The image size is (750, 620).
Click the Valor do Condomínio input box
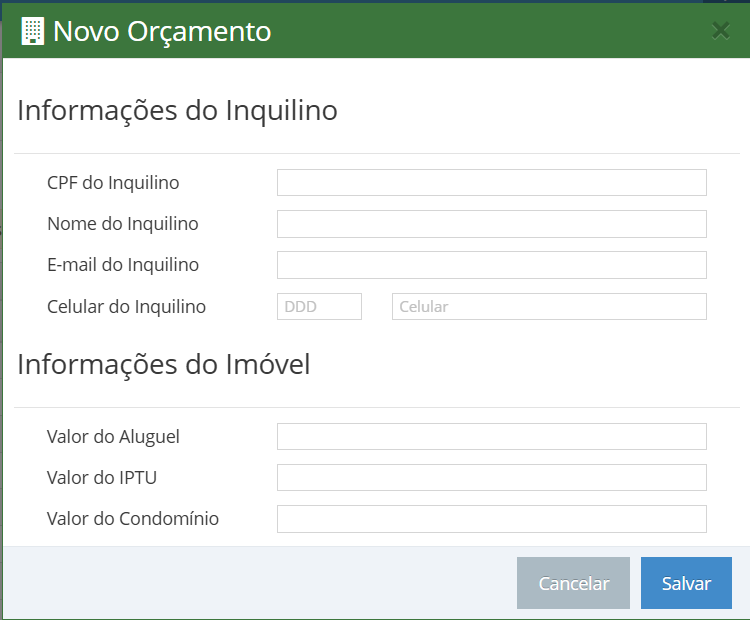[492, 519]
